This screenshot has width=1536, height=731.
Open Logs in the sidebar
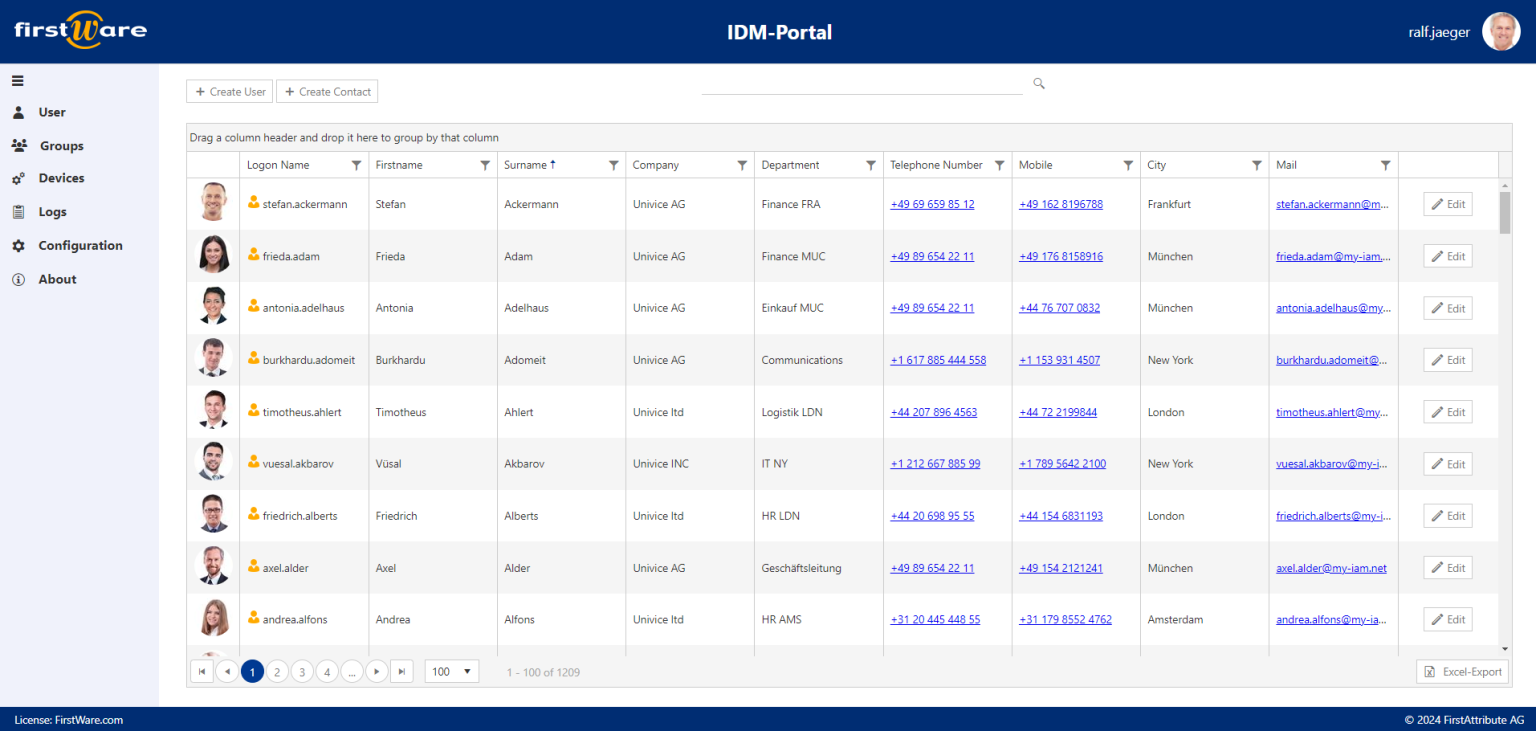[x=52, y=212]
